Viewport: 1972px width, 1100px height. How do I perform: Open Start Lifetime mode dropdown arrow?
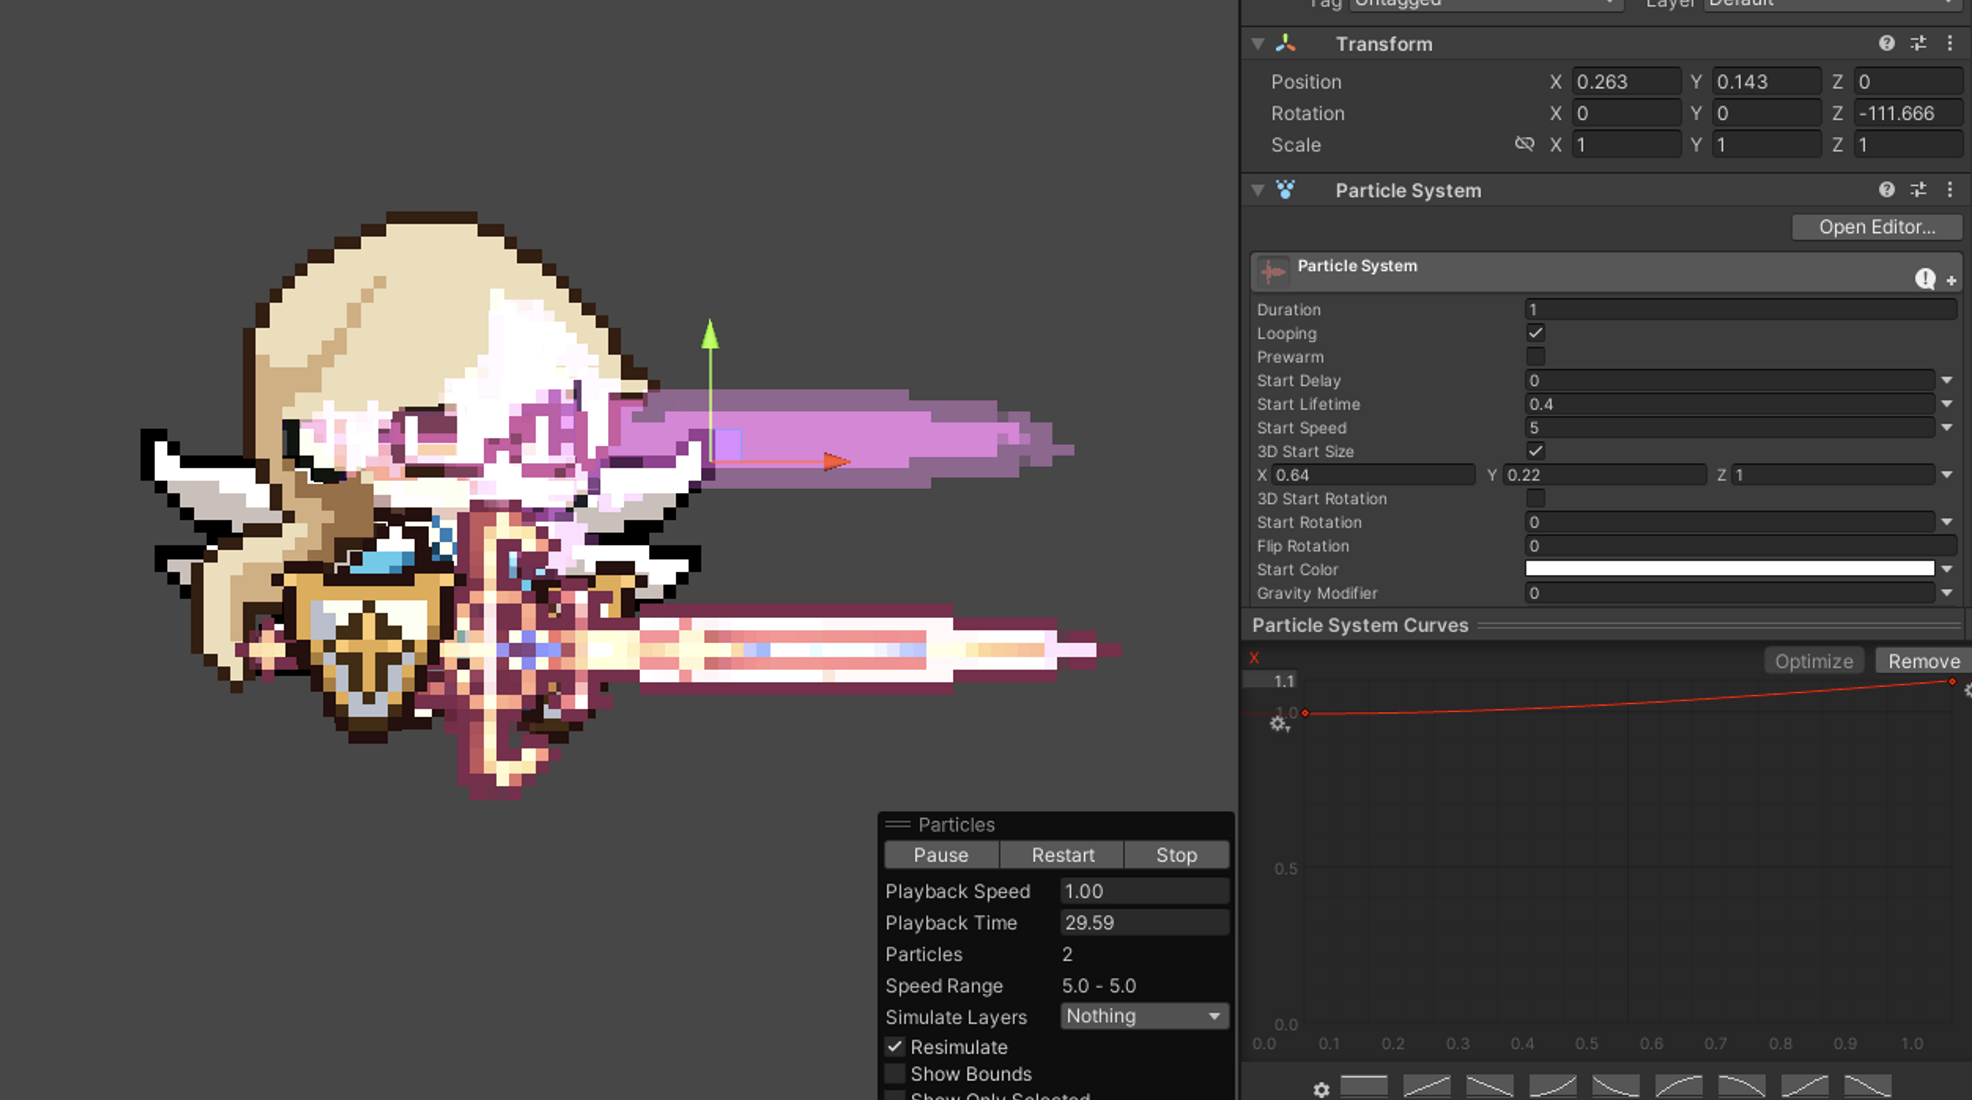1947,404
